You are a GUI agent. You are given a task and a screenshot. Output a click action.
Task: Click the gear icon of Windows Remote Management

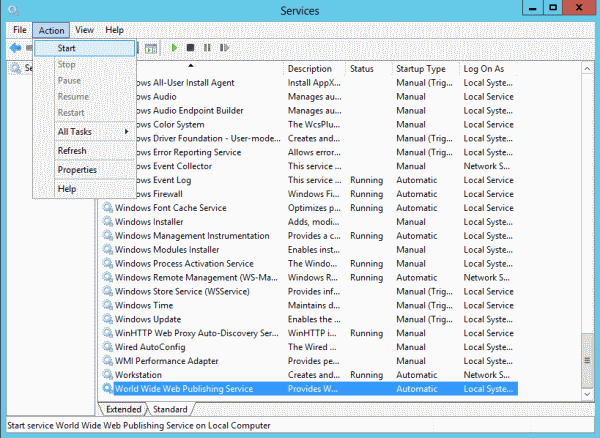[108, 277]
